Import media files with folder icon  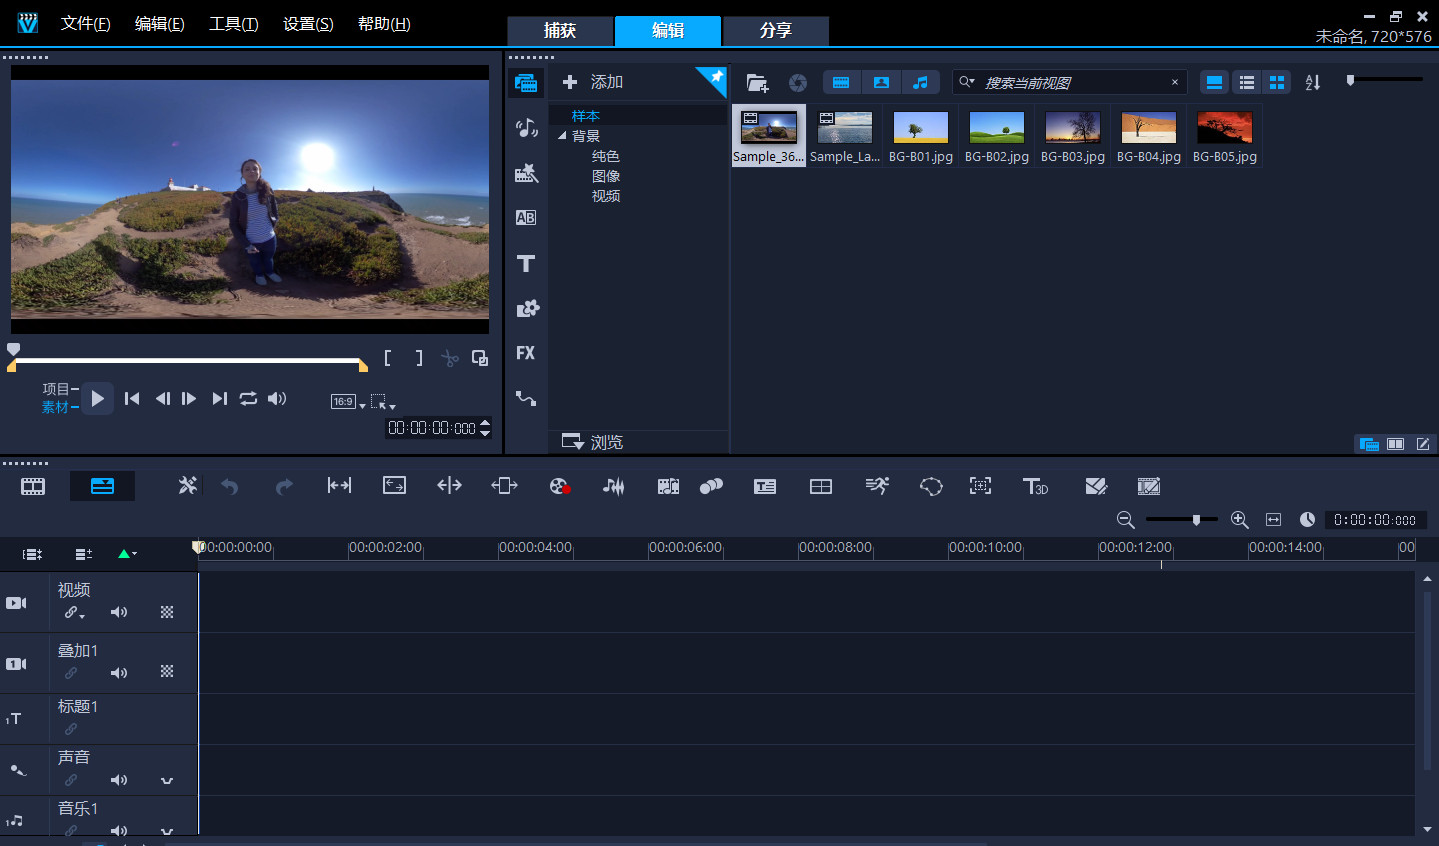(757, 83)
